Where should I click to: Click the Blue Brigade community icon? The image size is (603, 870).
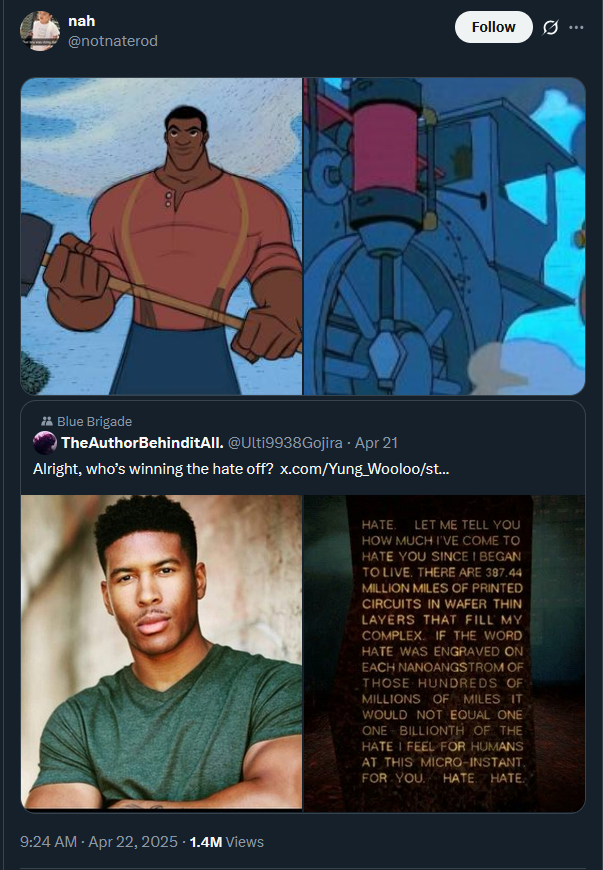[x=47, y=421]
